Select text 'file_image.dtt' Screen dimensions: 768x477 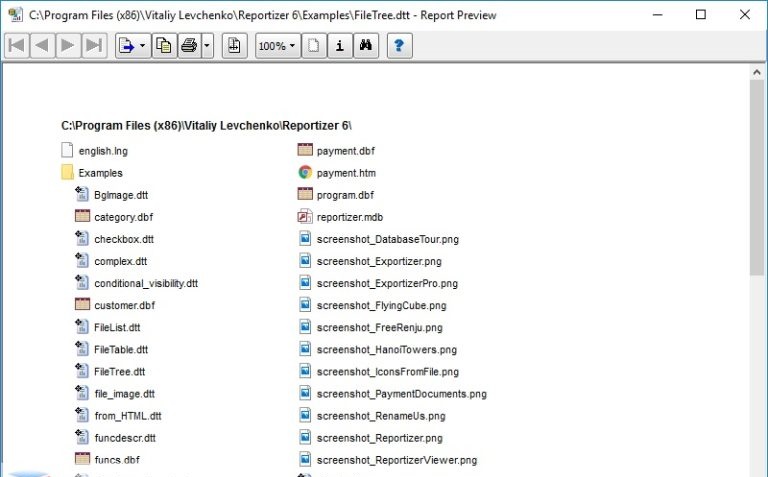coord(124,394)
